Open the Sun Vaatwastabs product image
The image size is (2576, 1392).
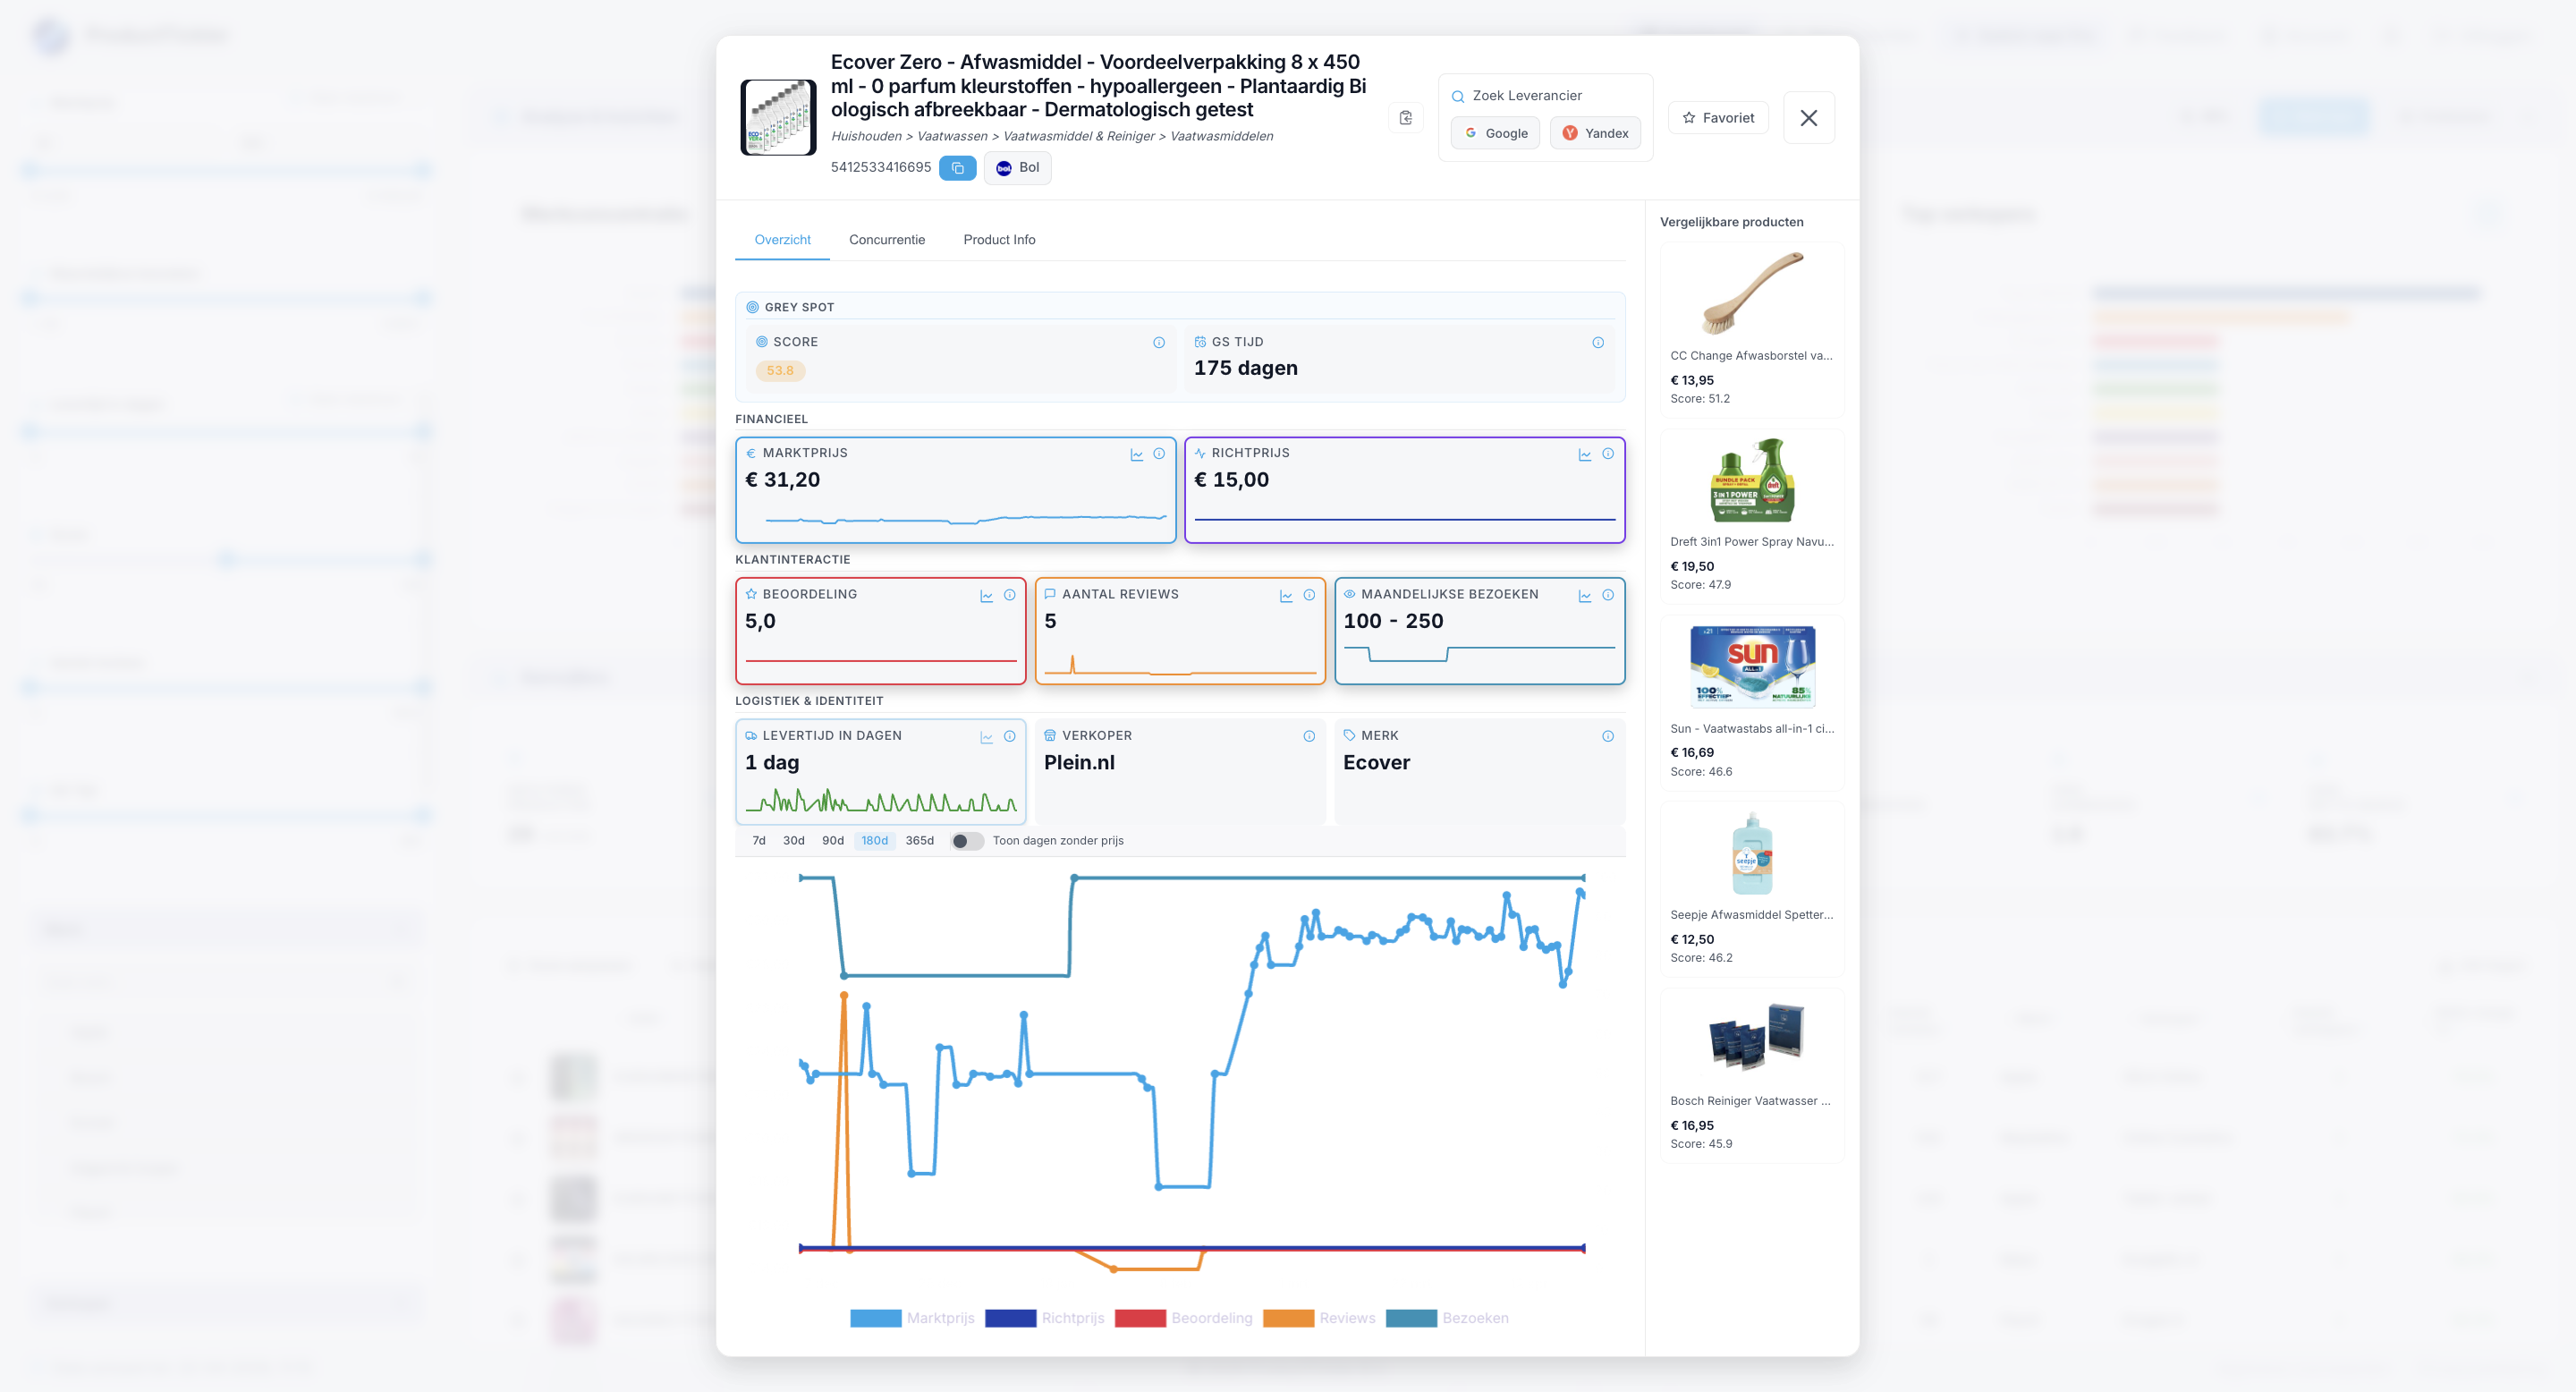(1753, 667)
